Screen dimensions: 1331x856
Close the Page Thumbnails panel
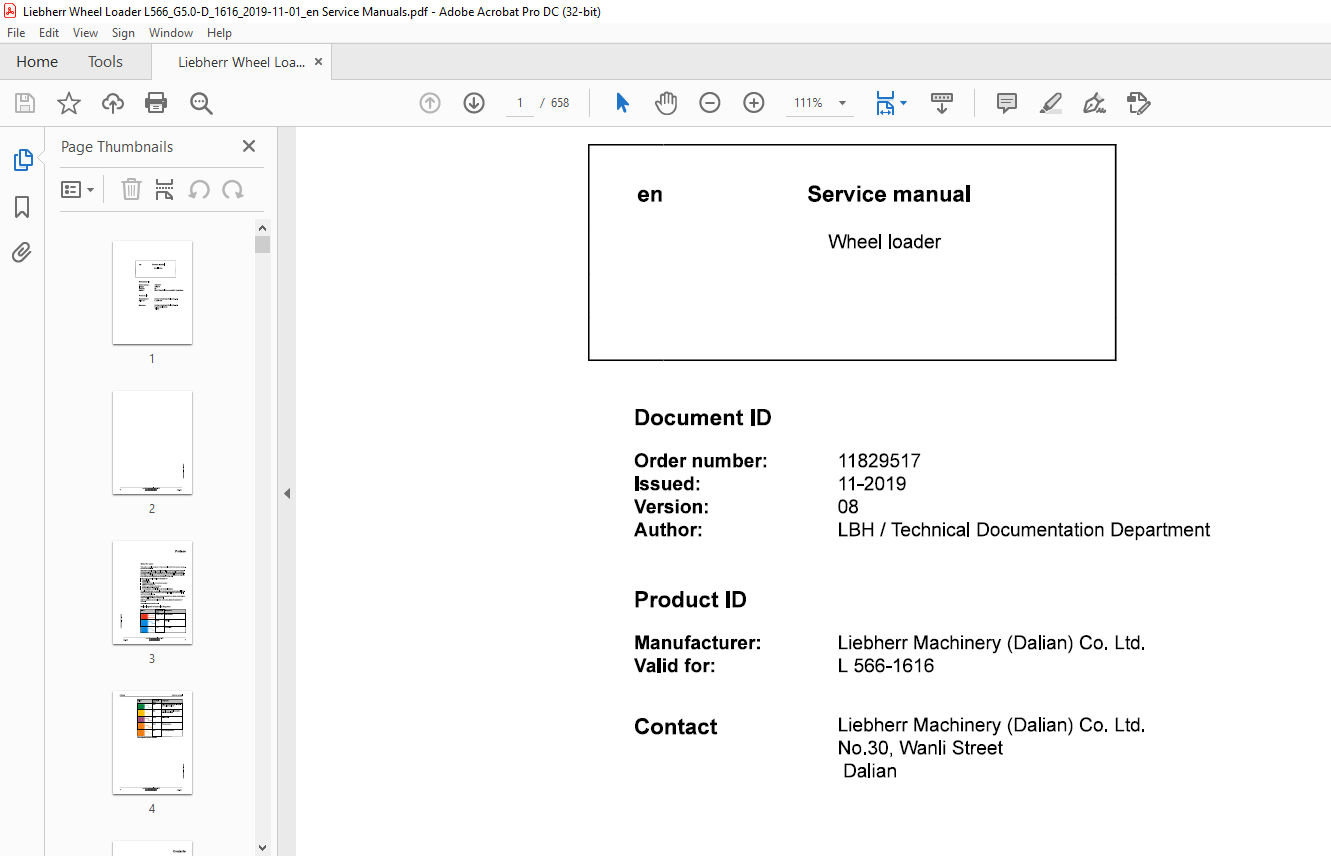tap(249, 146)
